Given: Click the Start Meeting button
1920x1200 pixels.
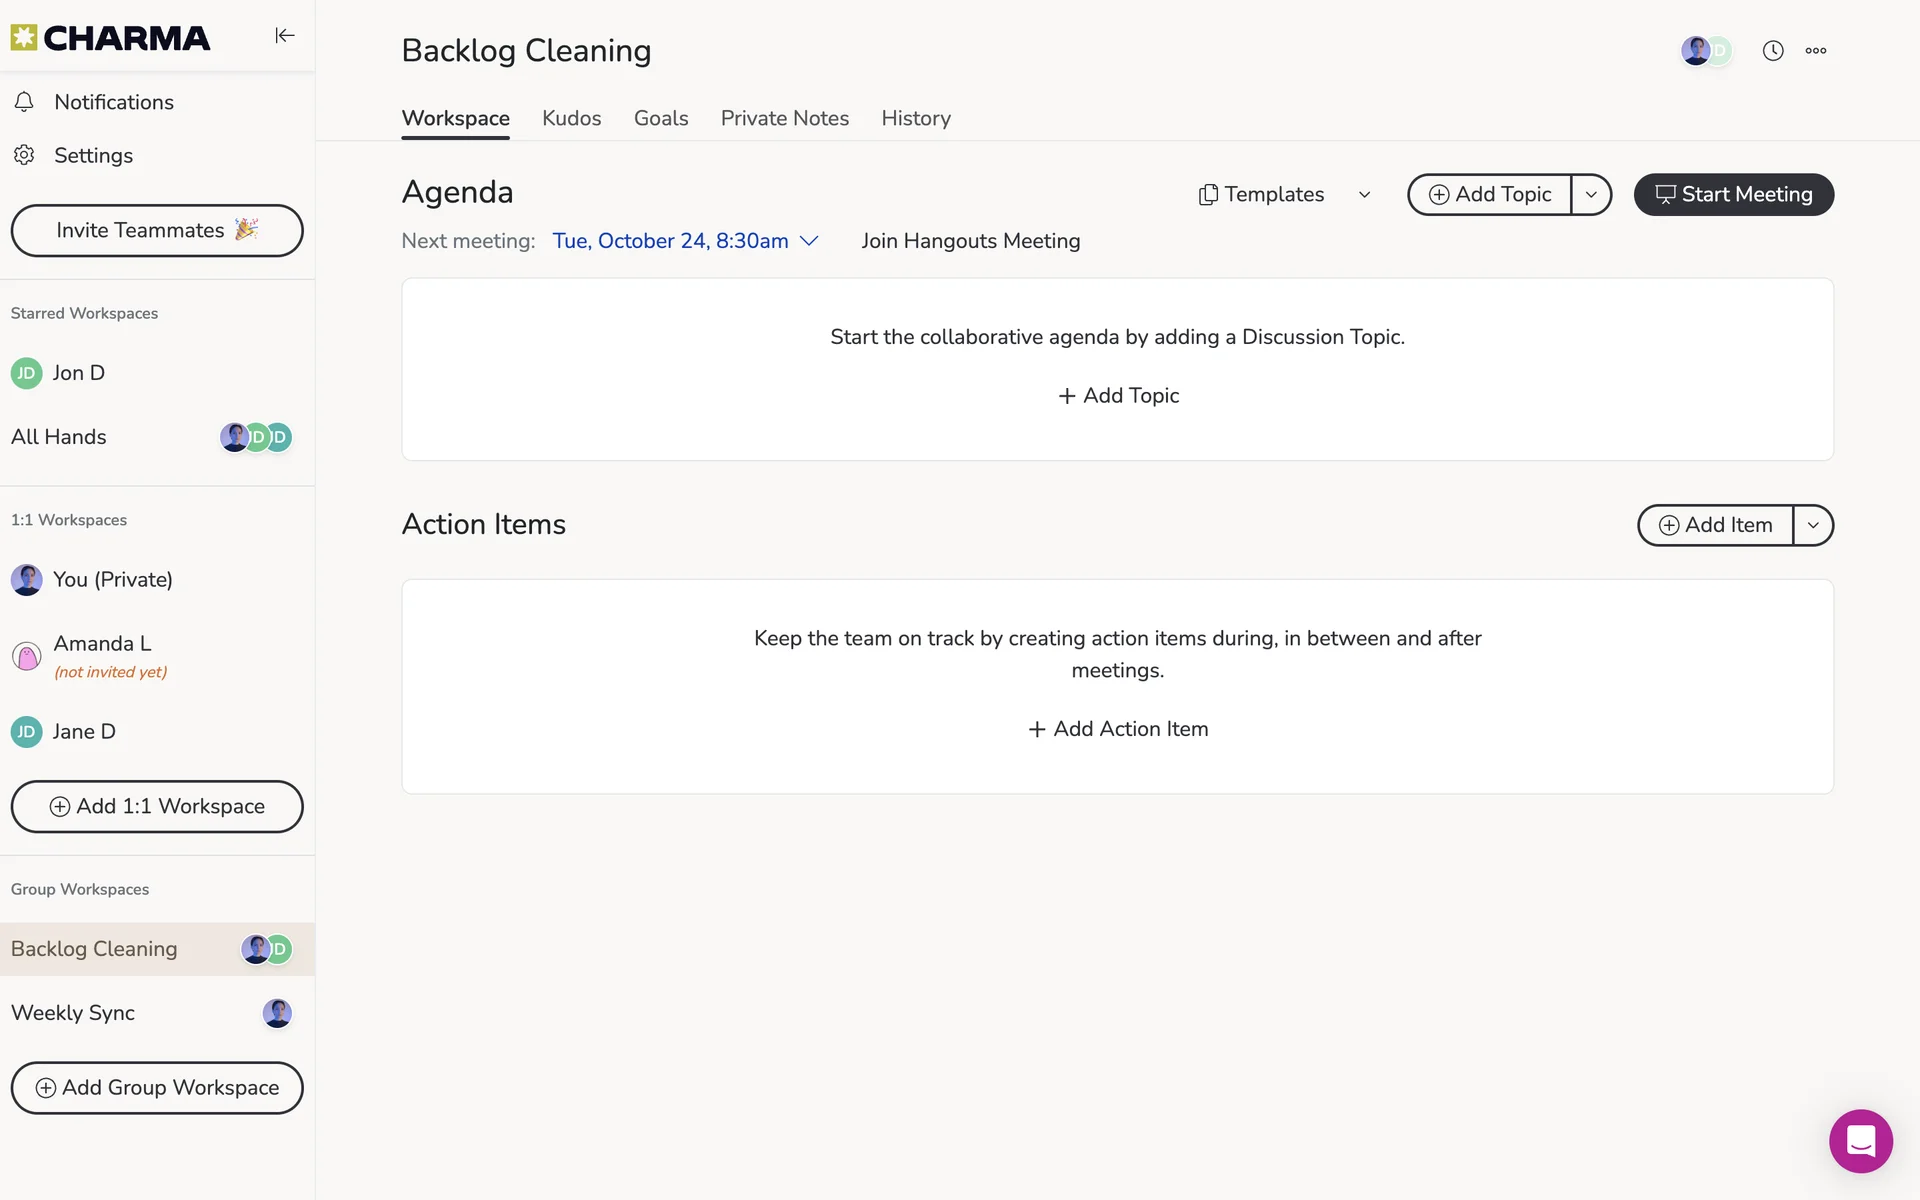Looking at the screenshot, I should click(1733, 195).
